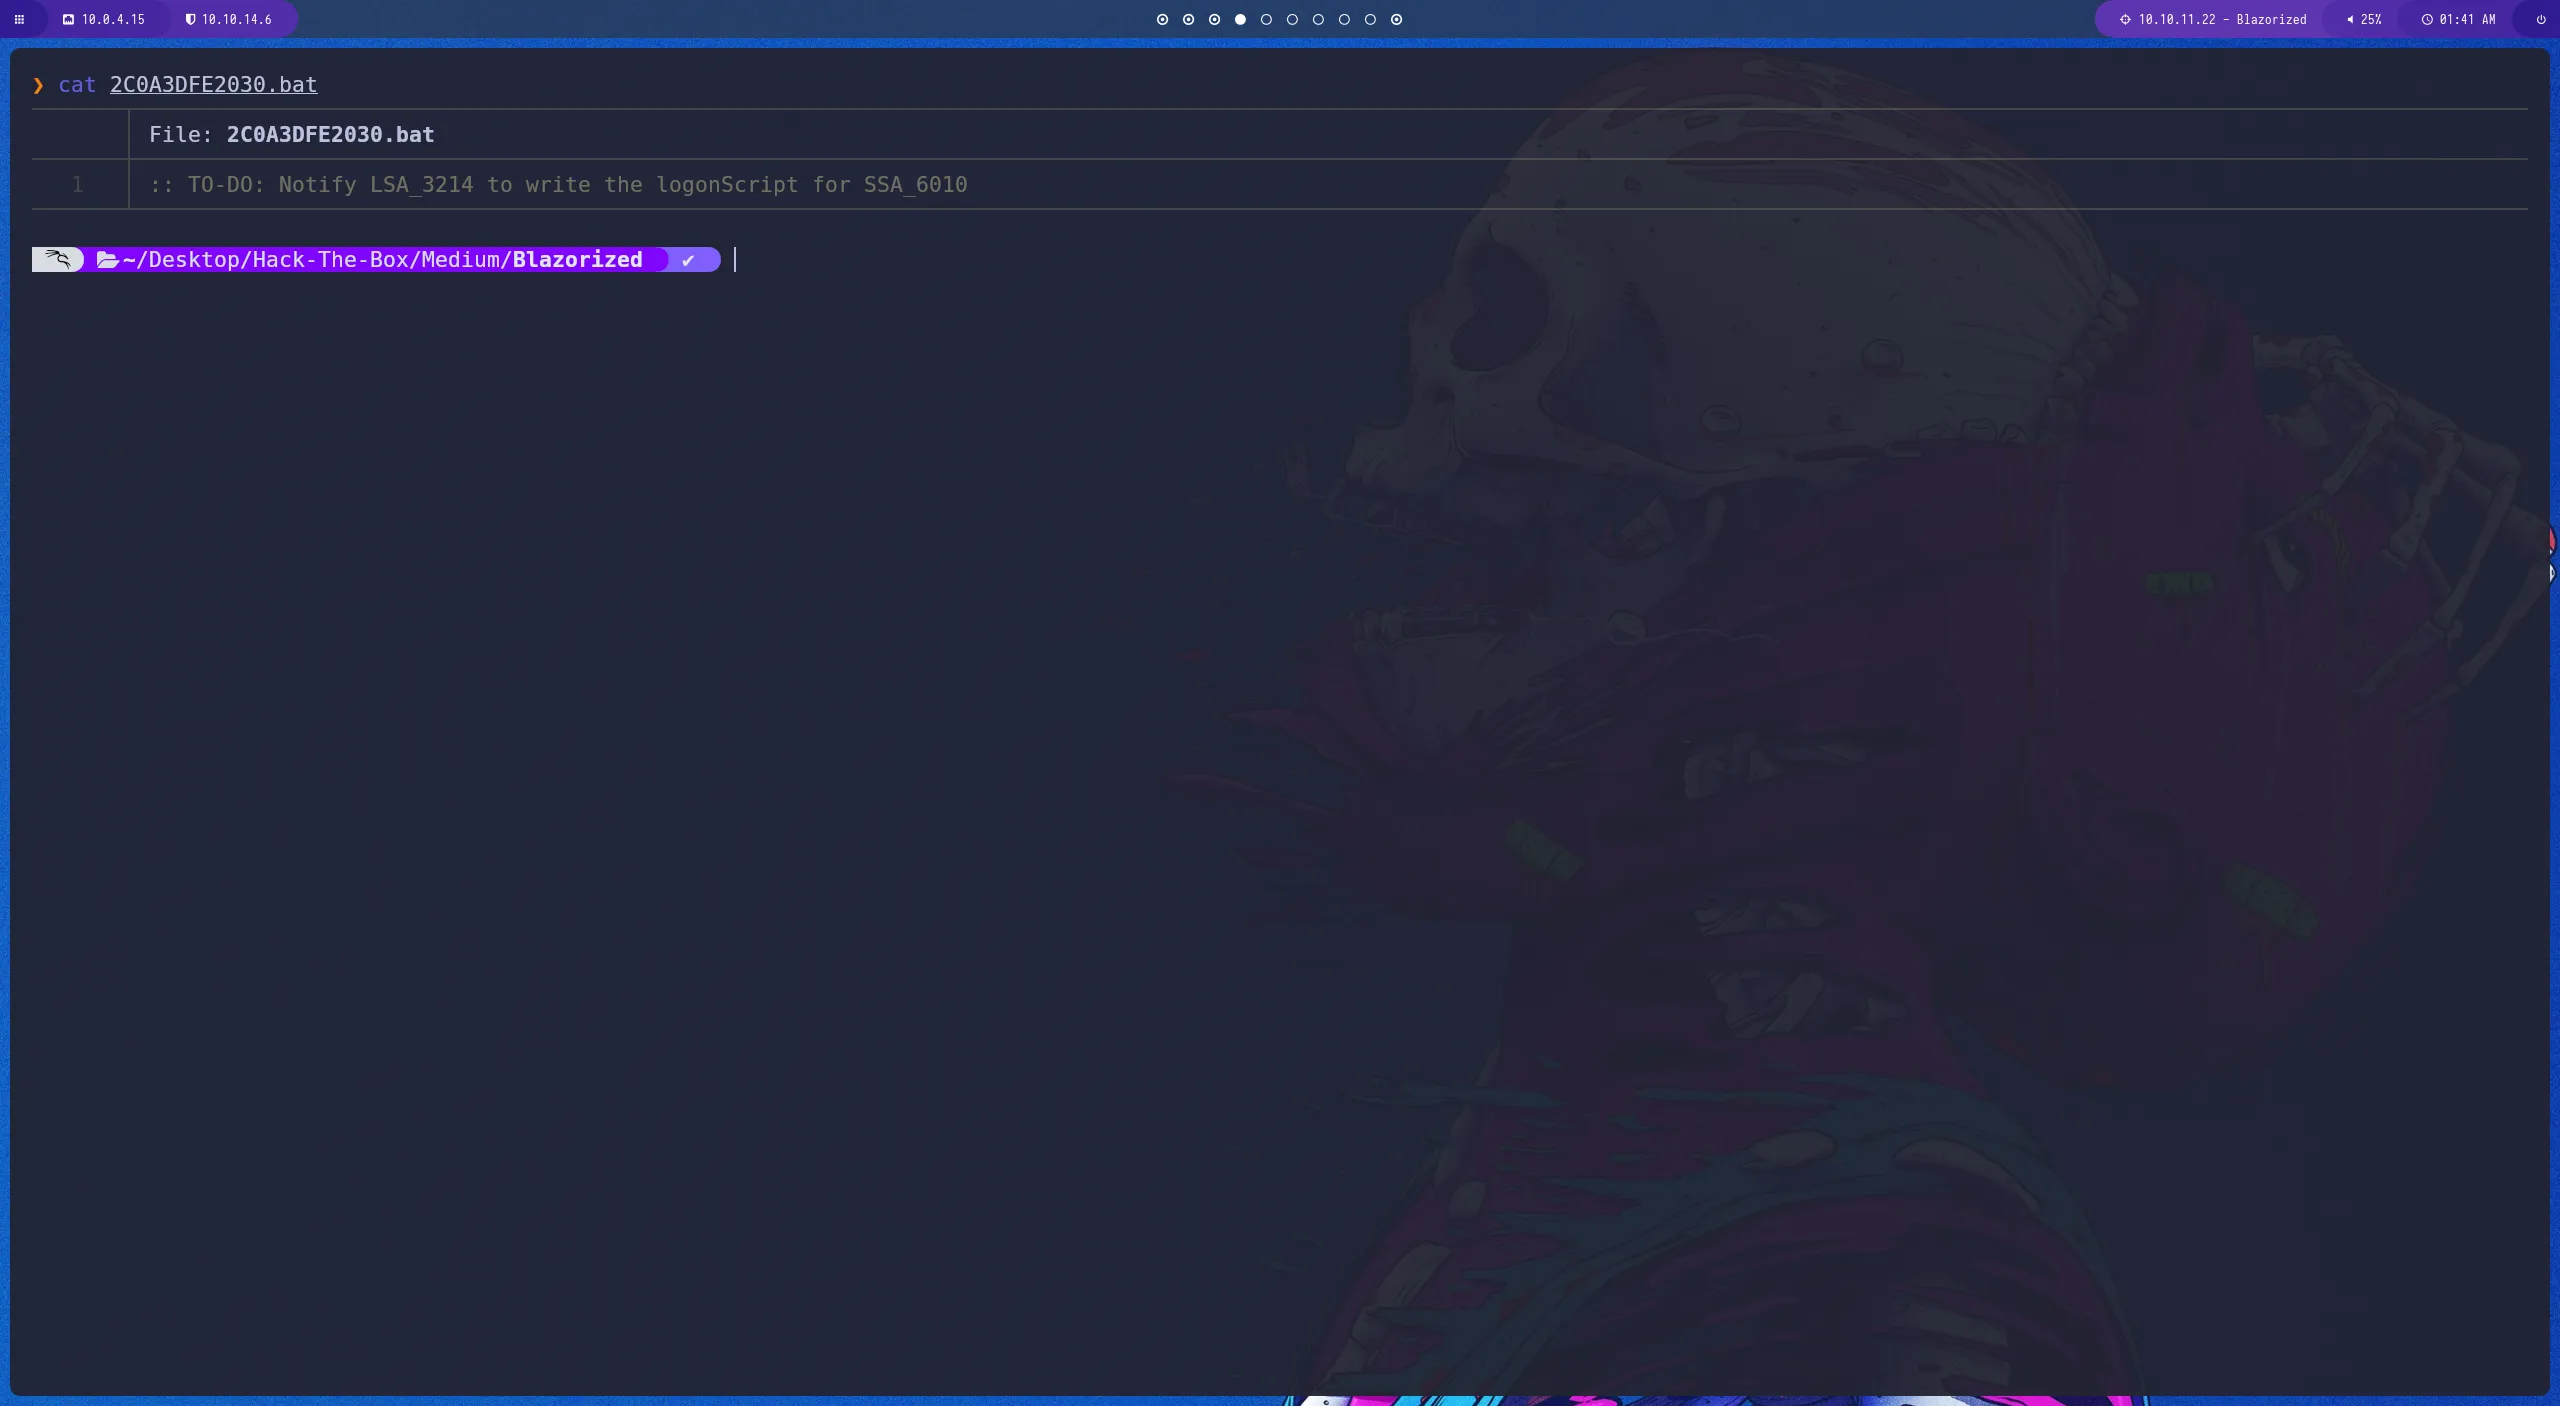Click the VPN shield icon next to 10.10.14.6
Image resolution: width=2560 pixels, height=1406 pixels.
pos(190,19)
